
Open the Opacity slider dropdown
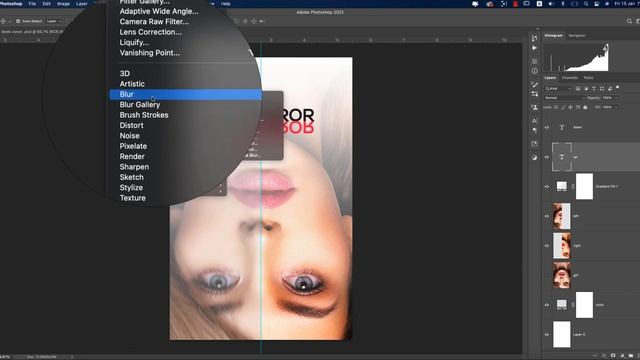[x=616, y=98]
